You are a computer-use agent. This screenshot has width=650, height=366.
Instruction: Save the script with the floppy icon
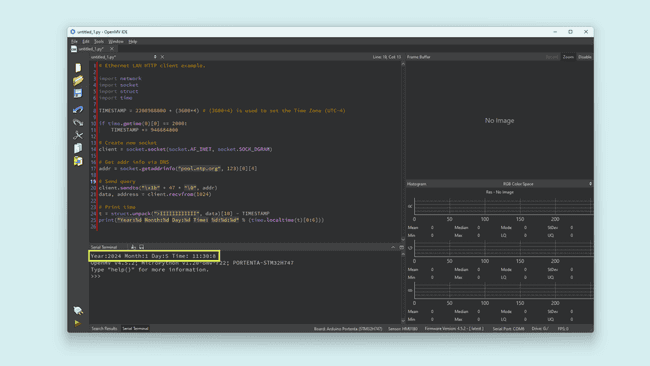[x=78, y=93]
